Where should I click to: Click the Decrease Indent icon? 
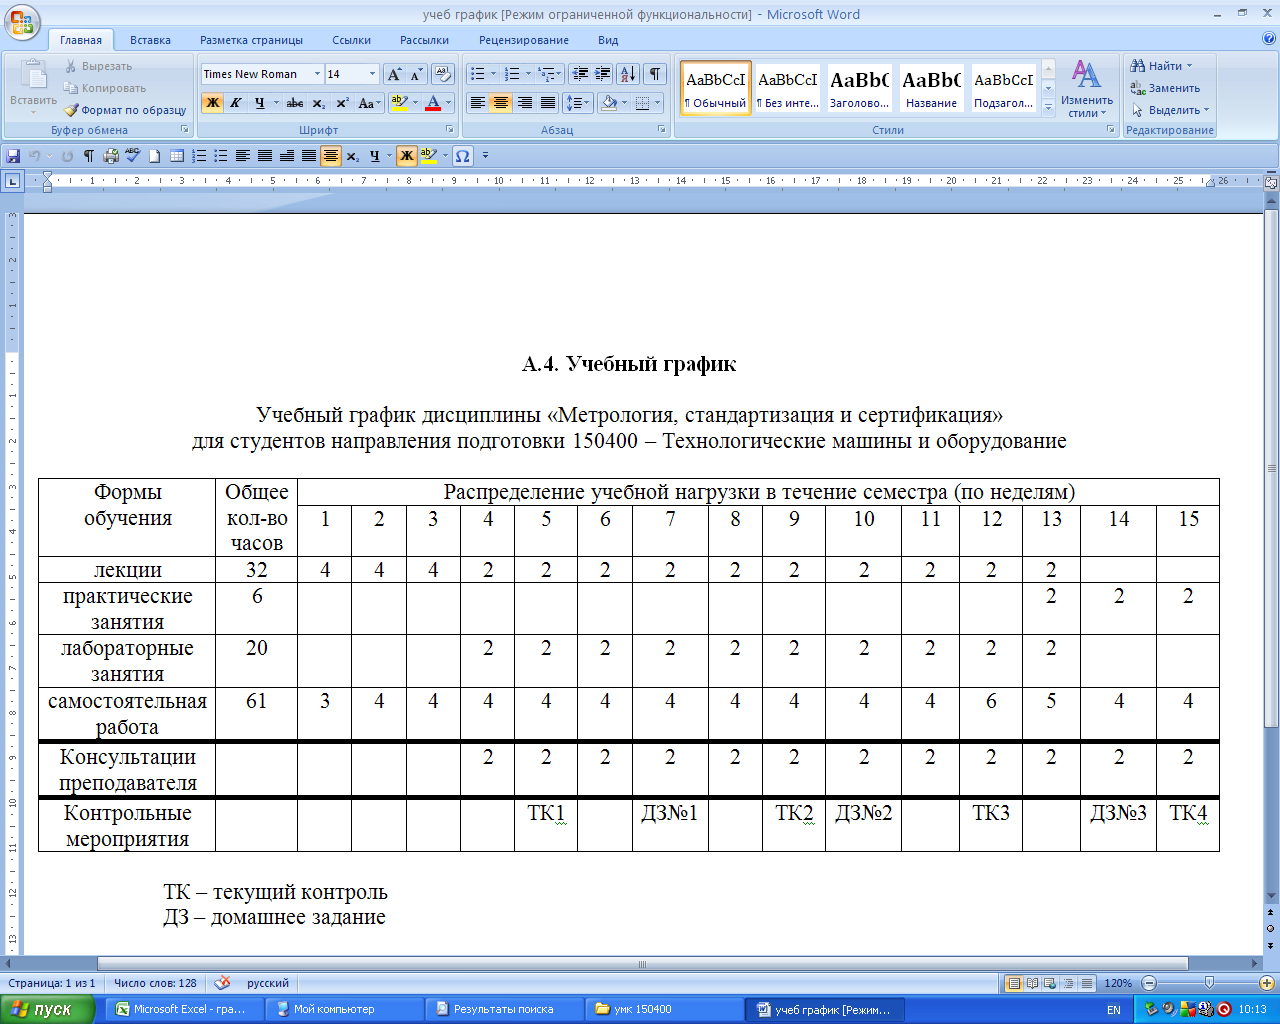pyautogui.click(x=579, y=74)
